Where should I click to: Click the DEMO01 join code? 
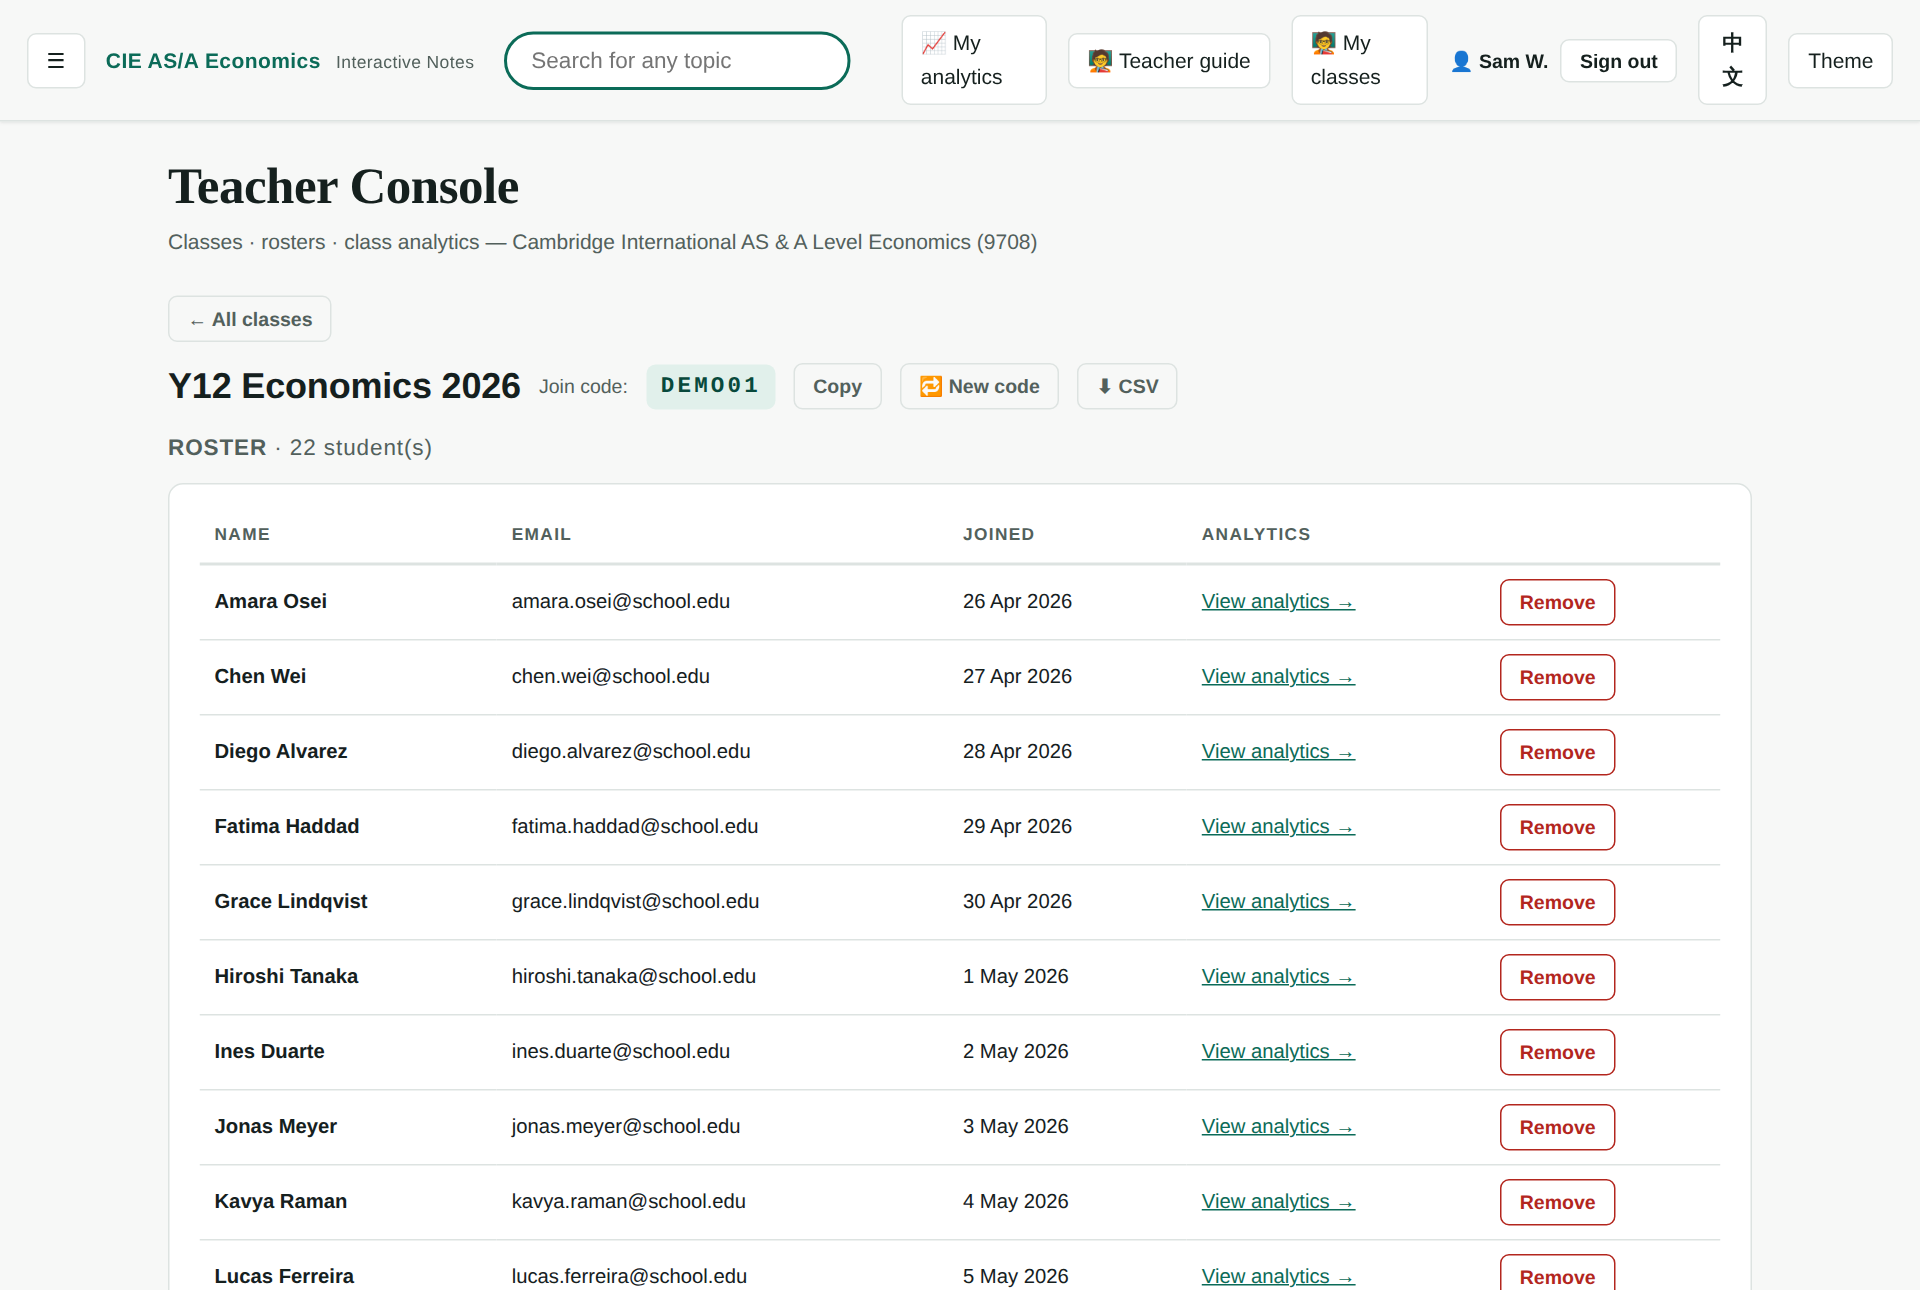[x=710, y=386]
